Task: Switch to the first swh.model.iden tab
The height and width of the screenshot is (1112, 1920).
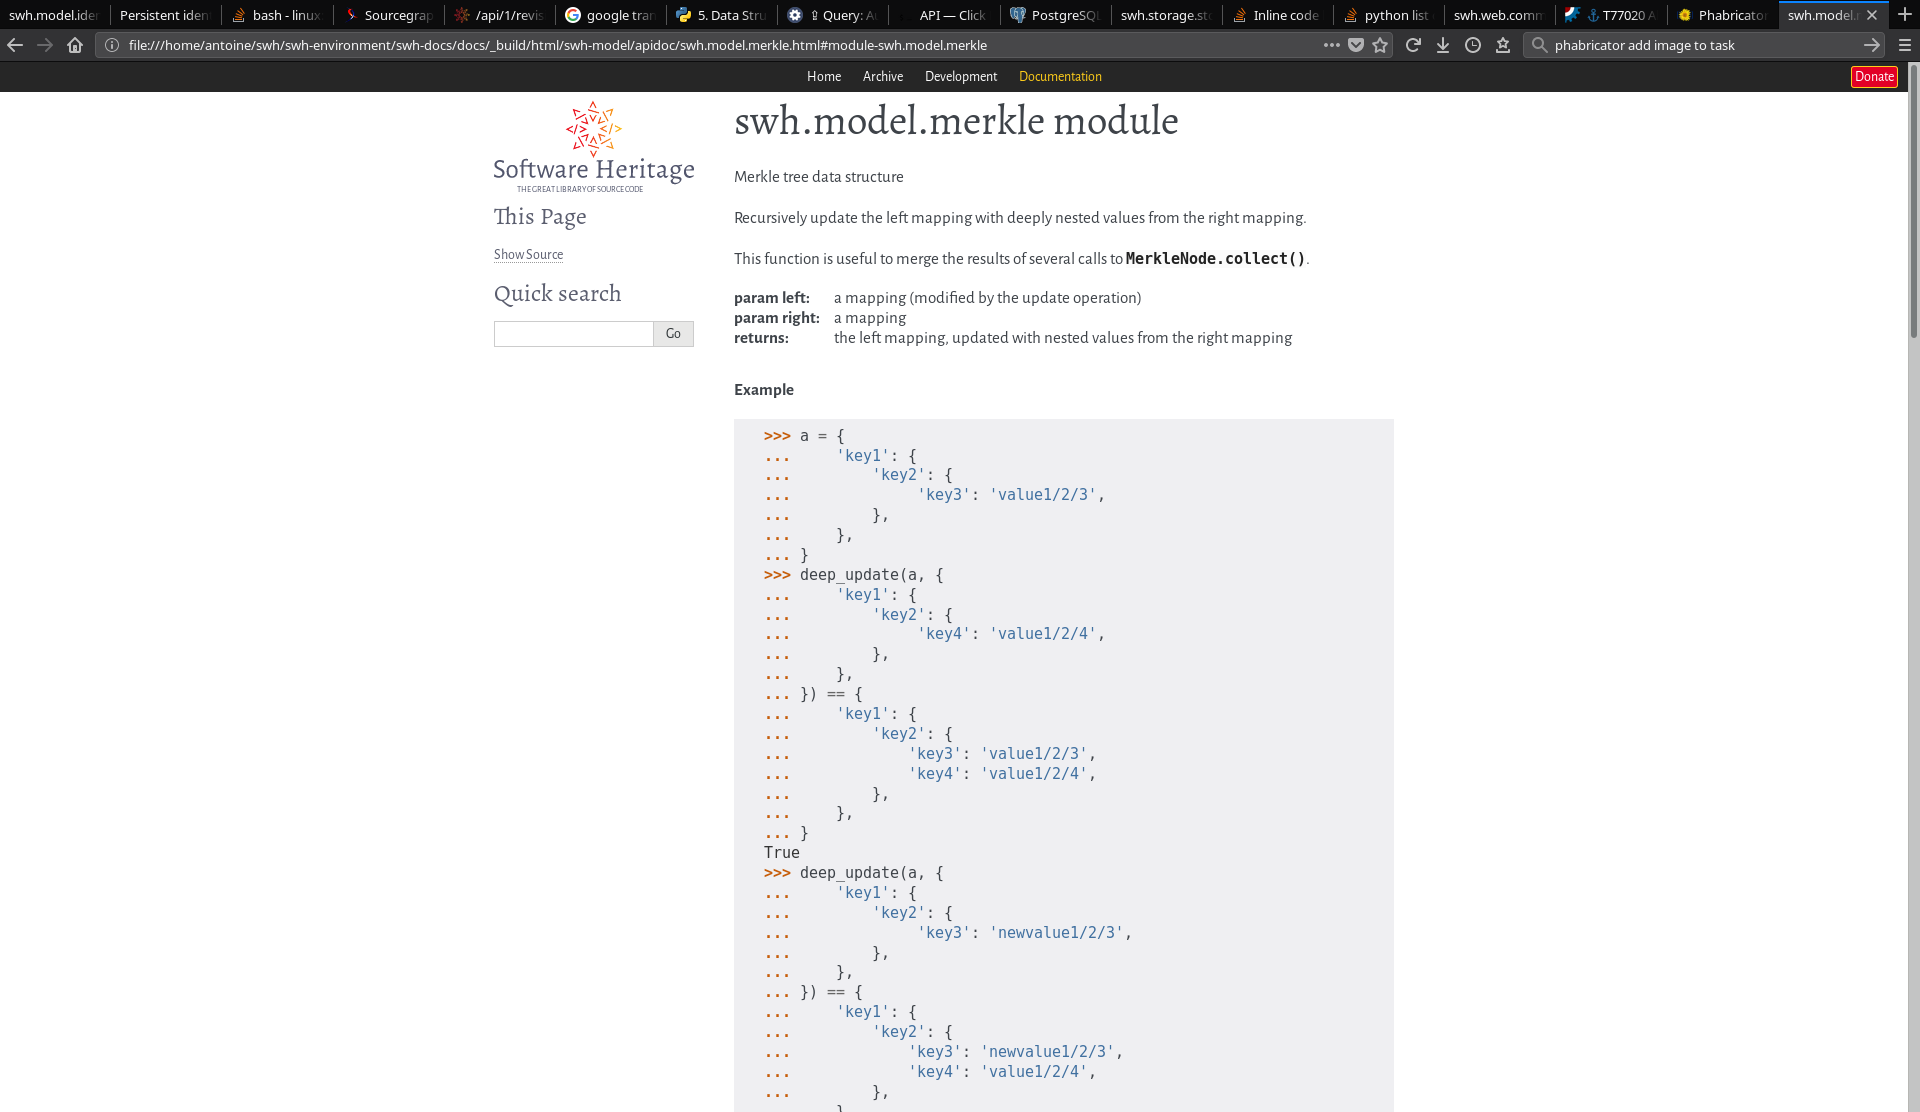Action: tap(54, 15)
